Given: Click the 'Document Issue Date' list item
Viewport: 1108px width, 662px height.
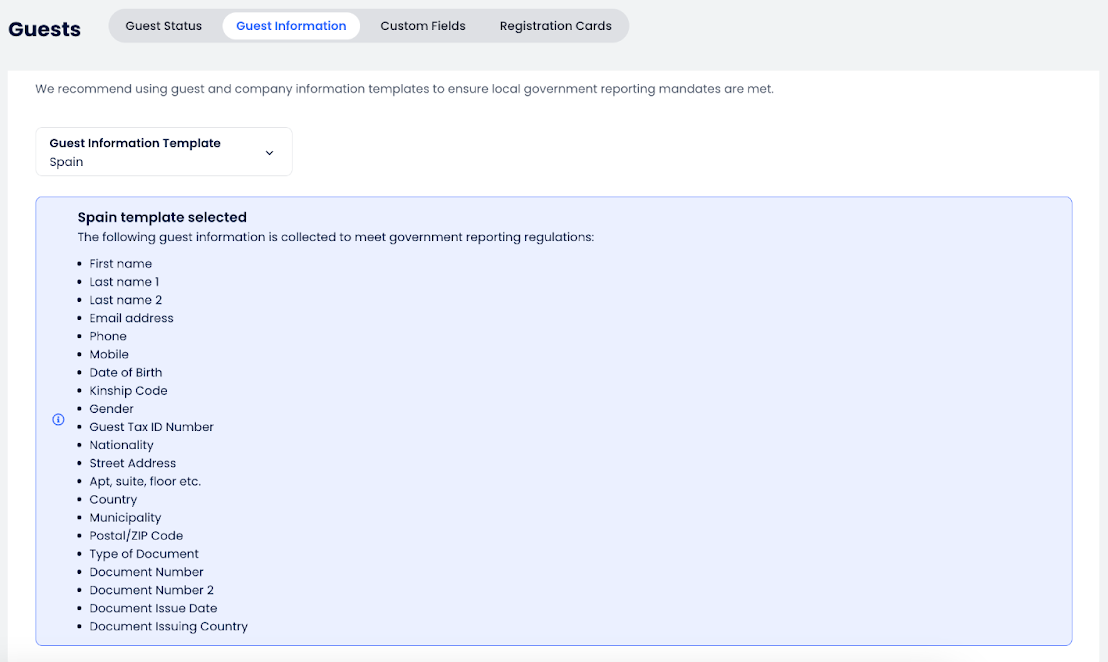Looking at the screenshot, I should pyautogui.click(x=153, y=608).
